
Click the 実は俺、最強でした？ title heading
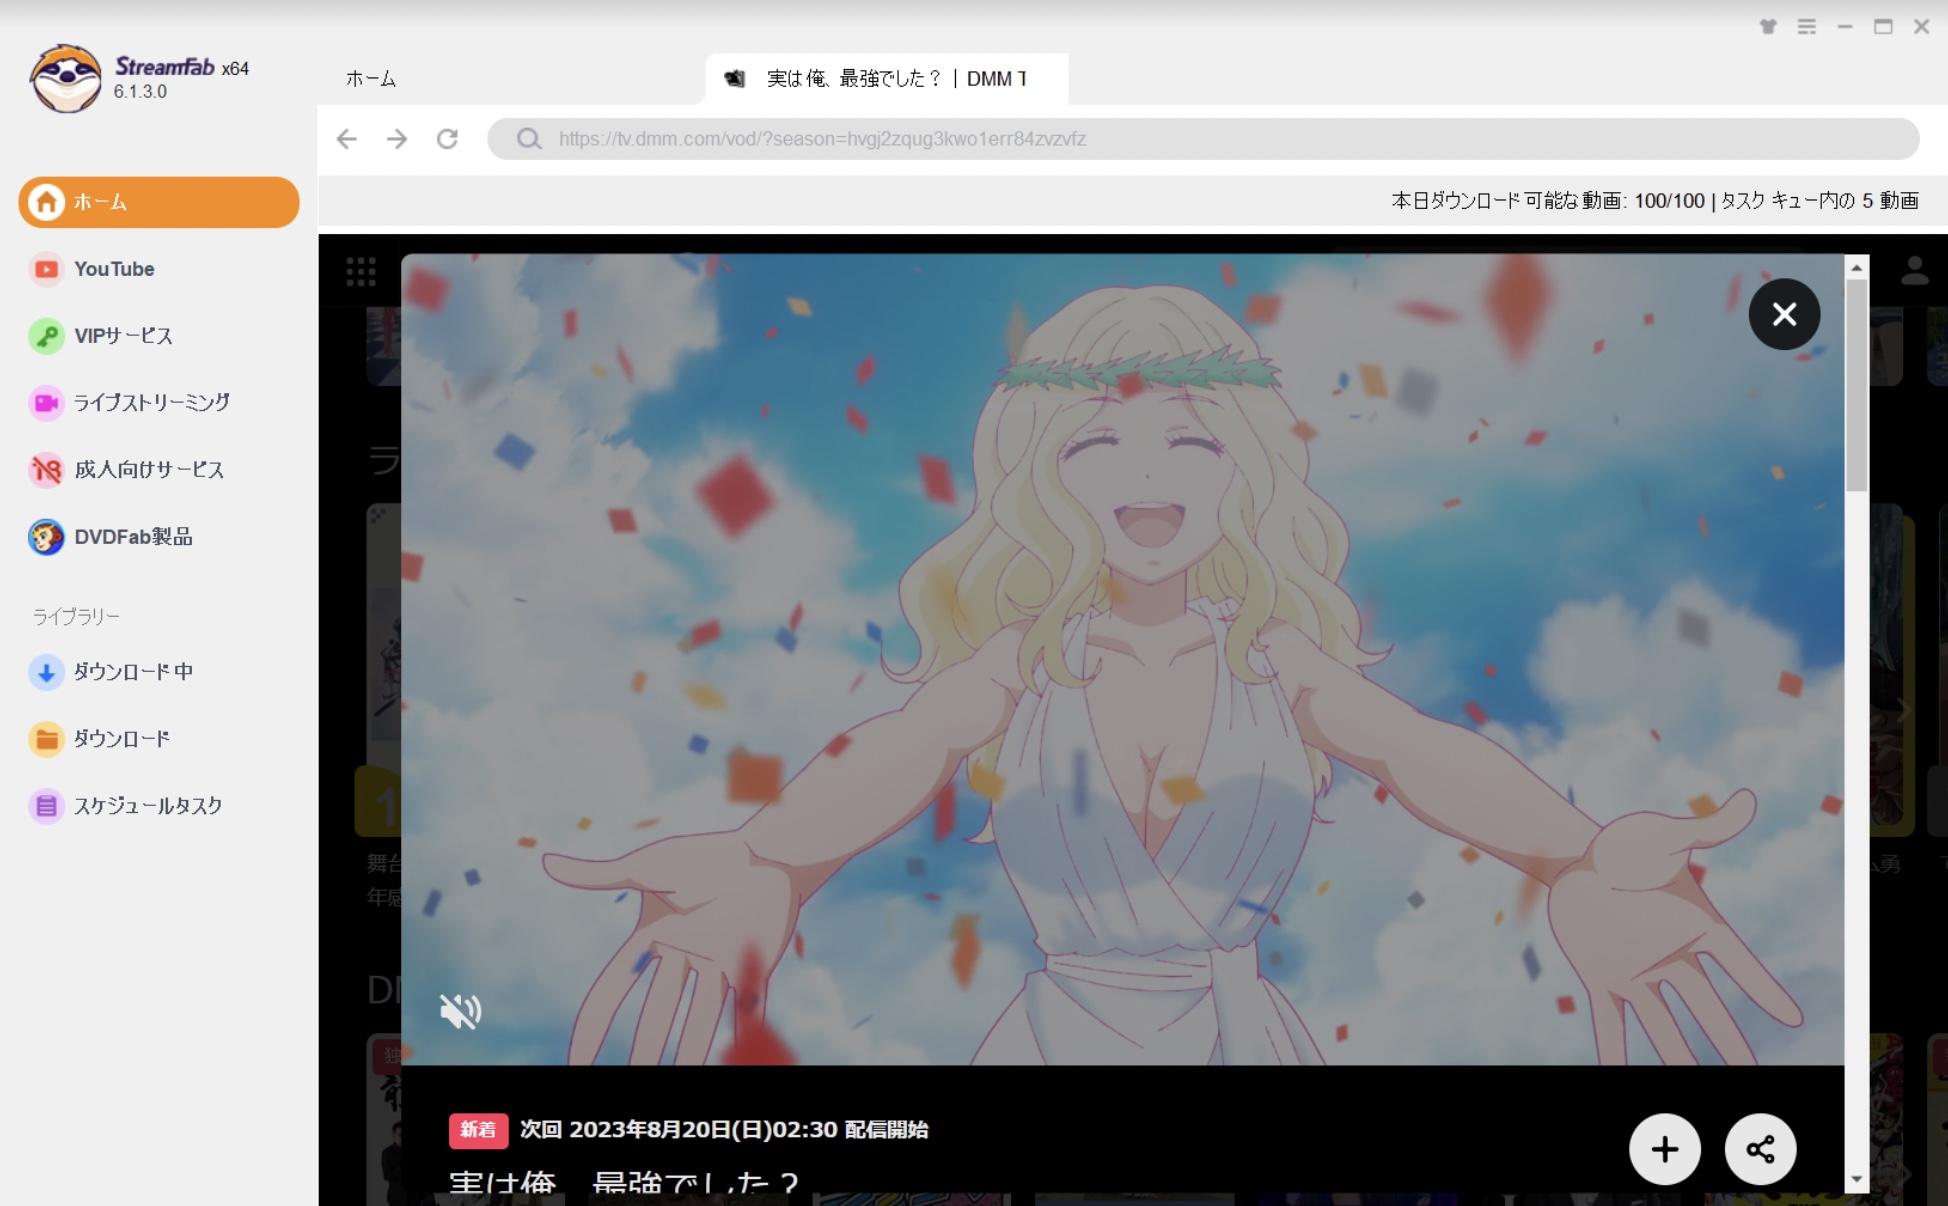(624, 1182)
